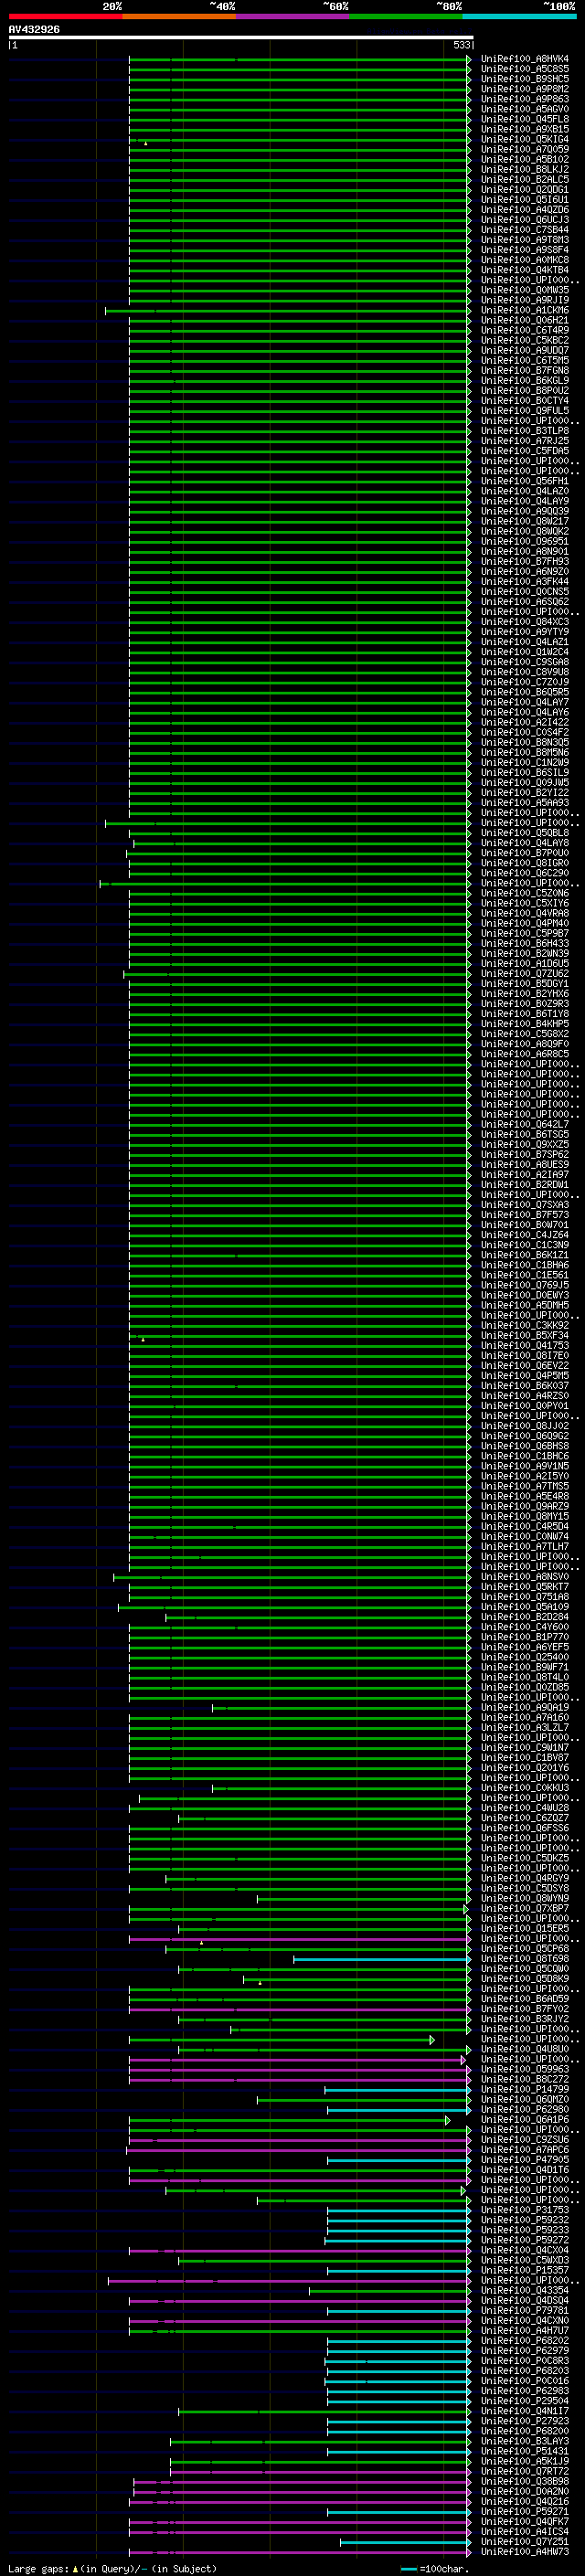Select hit label UniRef100_P59271
The image size is (585, 2576).
pyautogui.click(x=525, y=2511)
